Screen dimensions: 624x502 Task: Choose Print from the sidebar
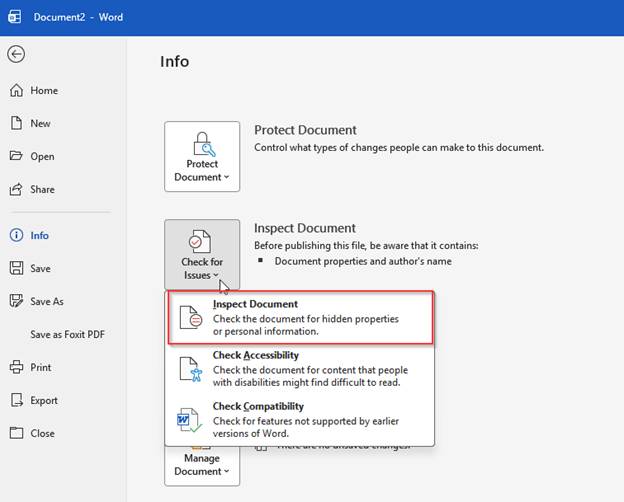pos(41,367)
